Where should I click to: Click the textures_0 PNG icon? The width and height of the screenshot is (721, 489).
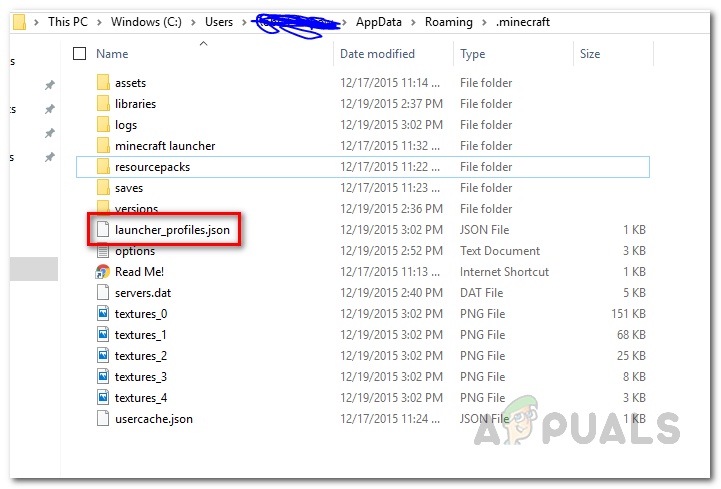click(x=103, y=314)
